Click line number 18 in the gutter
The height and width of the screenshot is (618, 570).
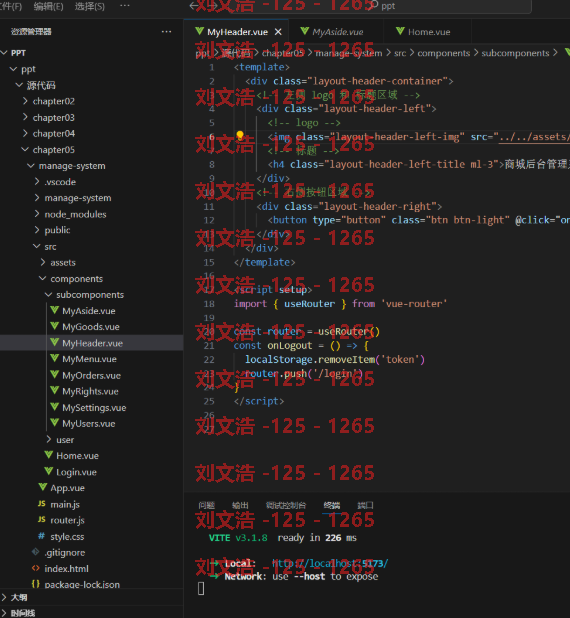(209, 304)
